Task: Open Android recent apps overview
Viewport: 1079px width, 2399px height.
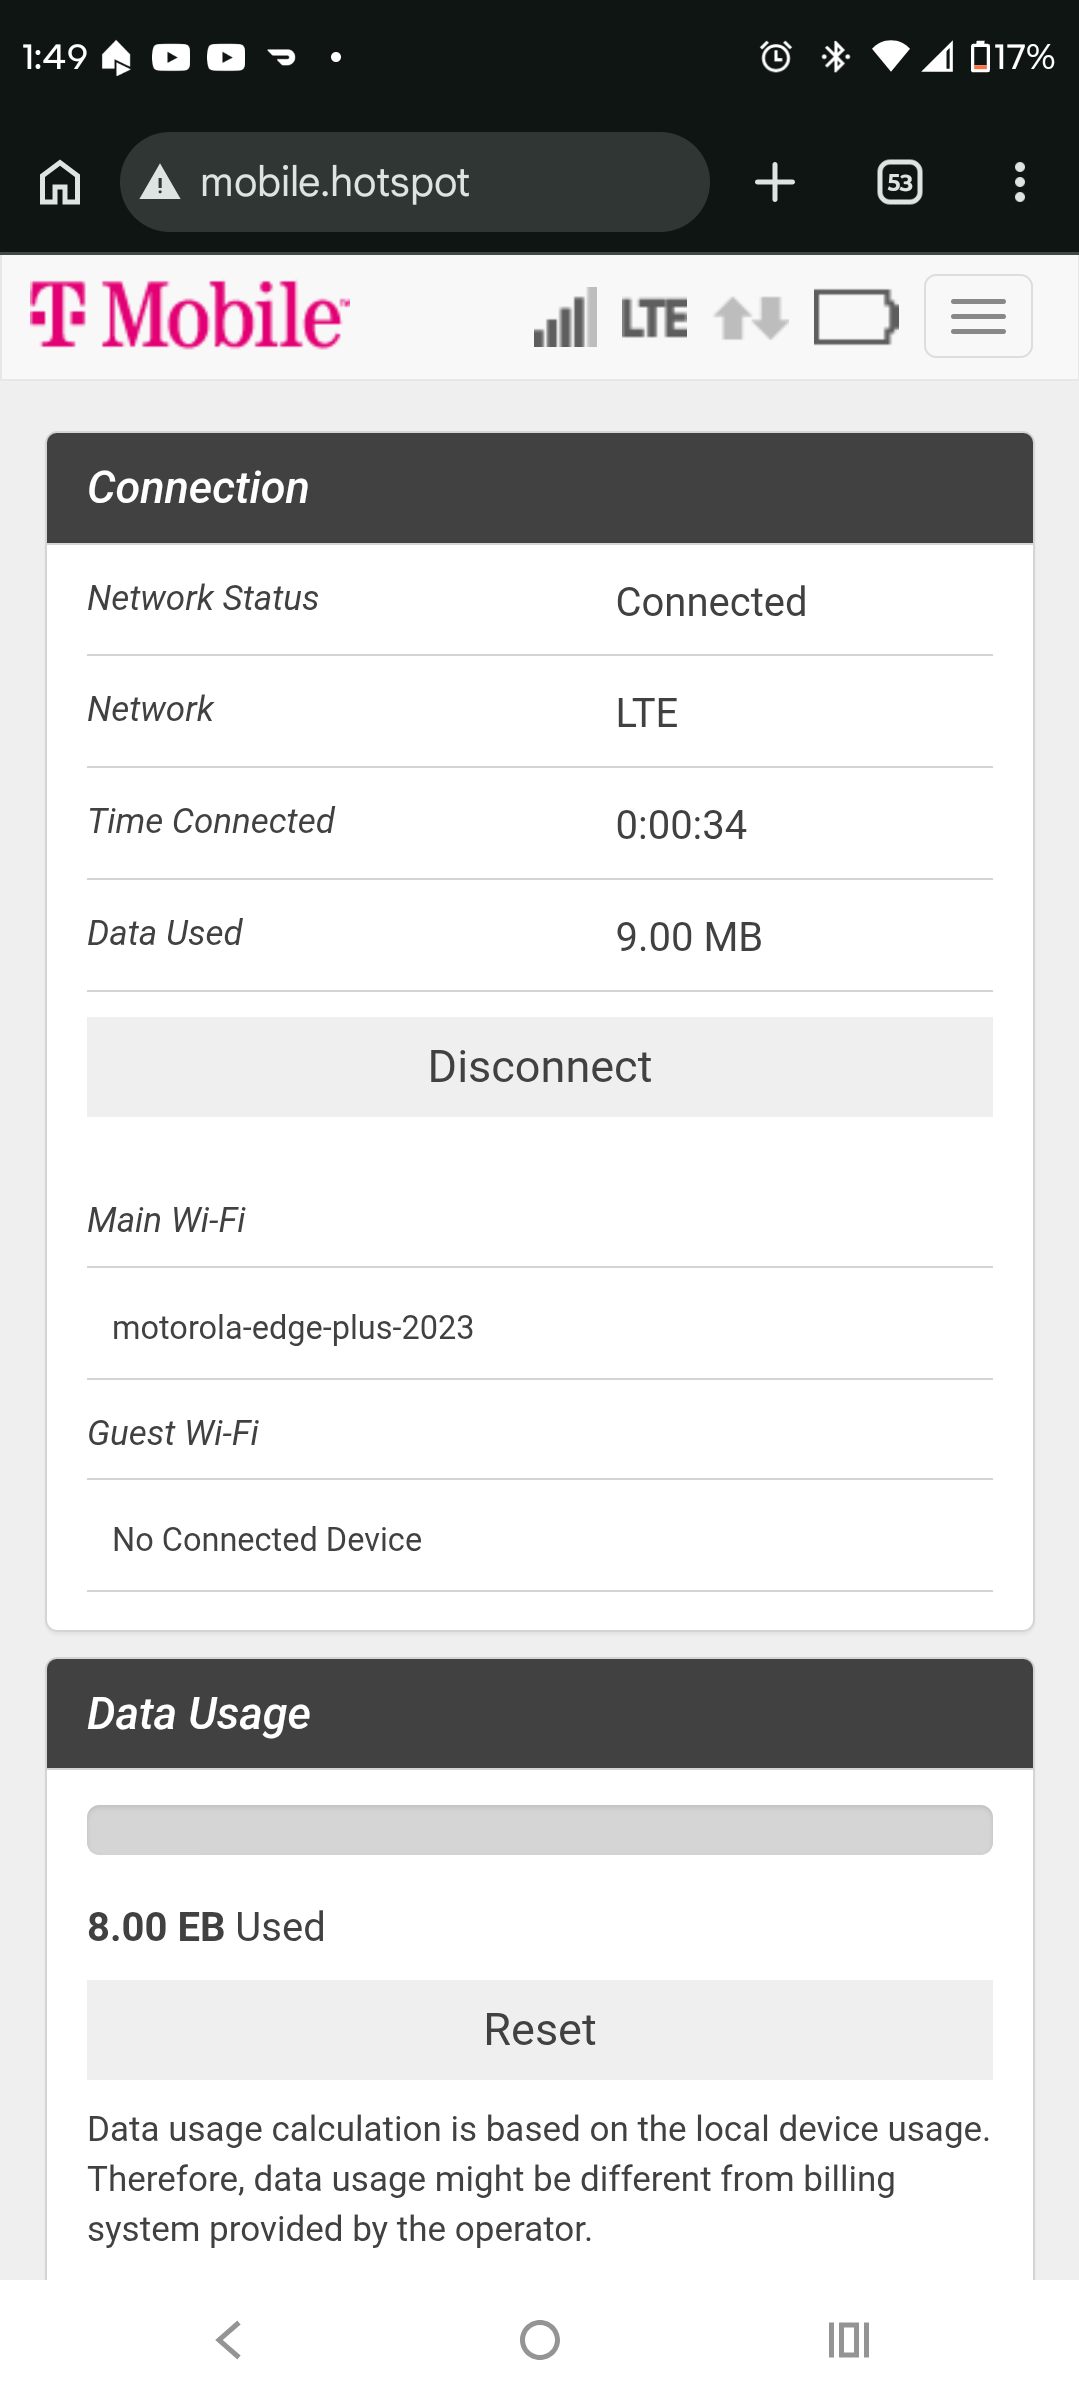Action: click(x=849, y=2340)
